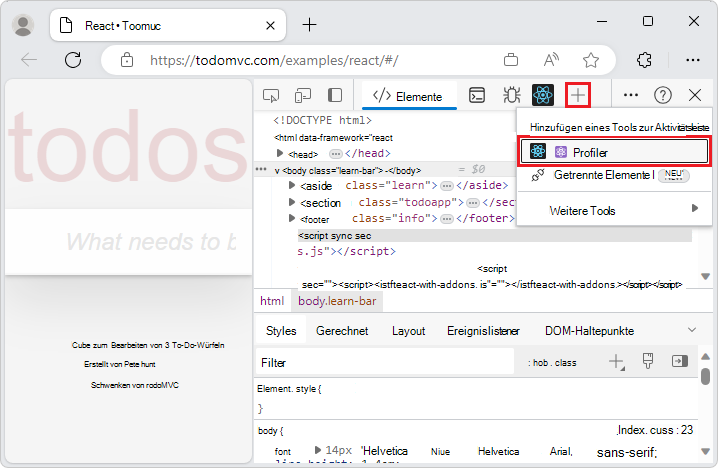Reload the current page
The width and height of the screenshot is (718, 468).
point(73,60)
